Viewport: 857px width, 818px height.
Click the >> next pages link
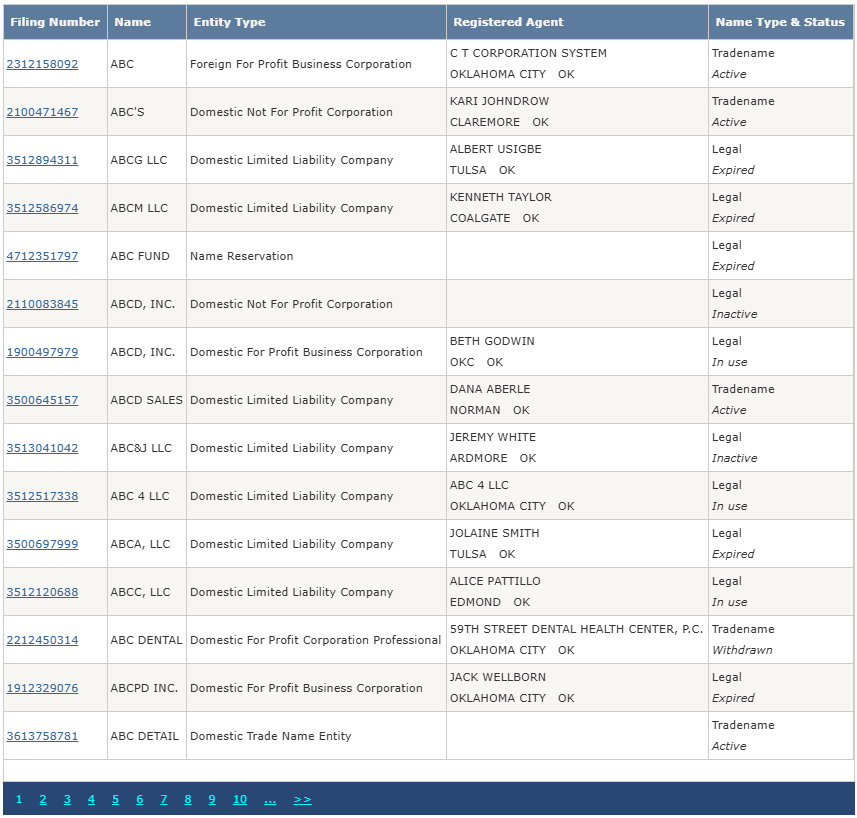click(x=302, y=799)
